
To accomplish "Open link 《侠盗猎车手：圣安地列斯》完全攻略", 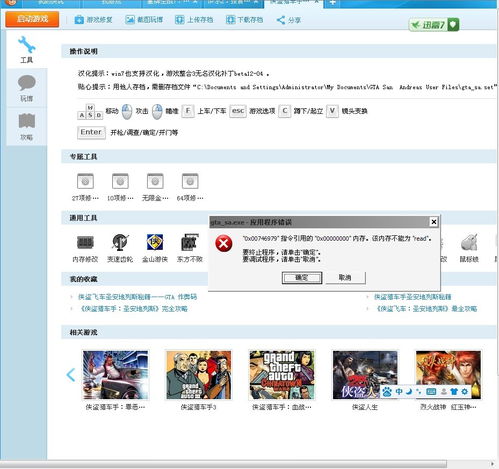I will [133, 309].
